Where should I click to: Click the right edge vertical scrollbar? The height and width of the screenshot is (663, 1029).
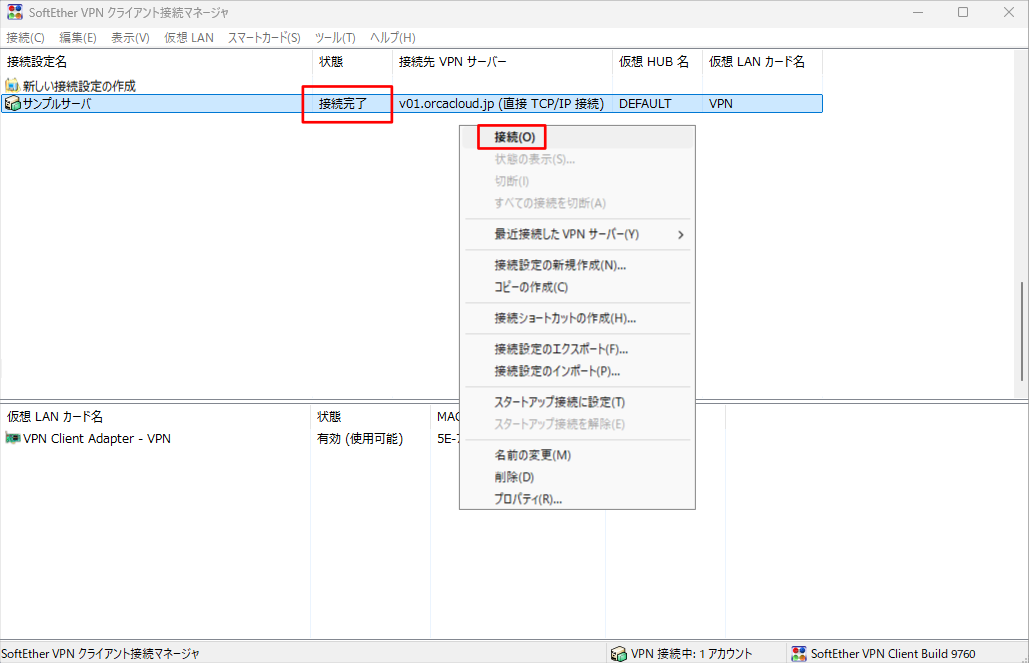(1022, 332)
